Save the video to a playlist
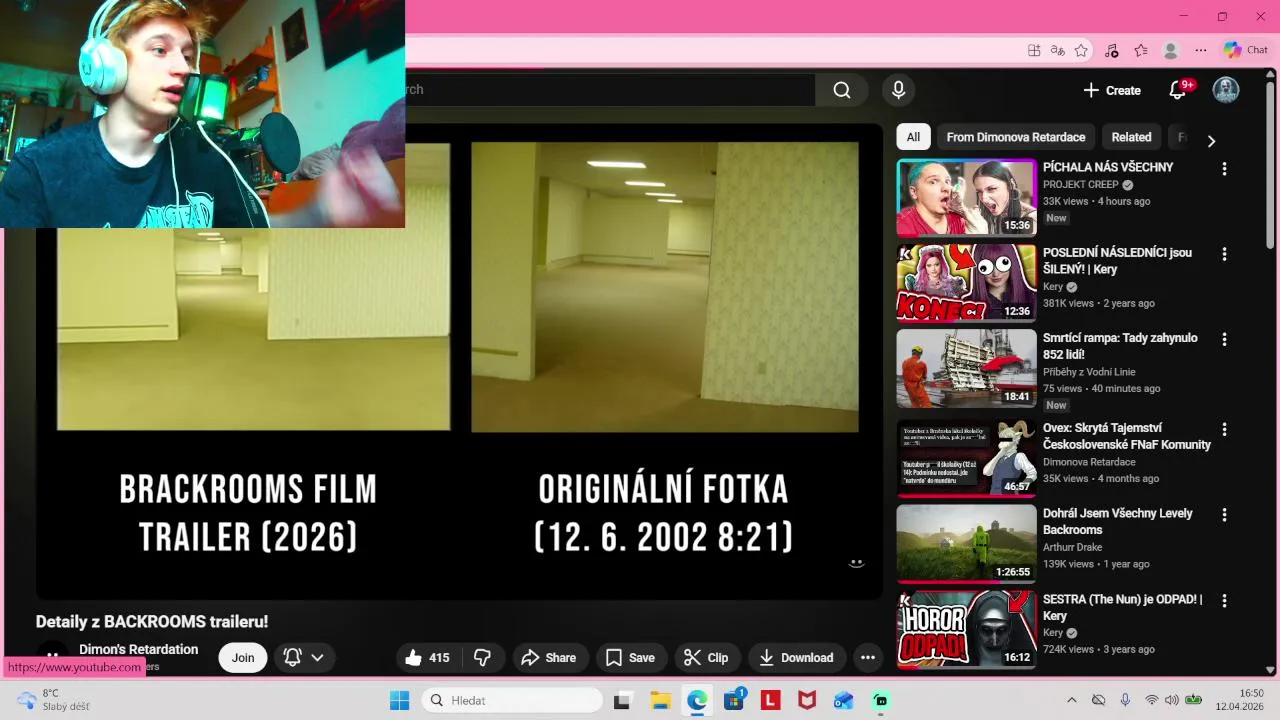1280x720 pixels. (x=630, y=657)
